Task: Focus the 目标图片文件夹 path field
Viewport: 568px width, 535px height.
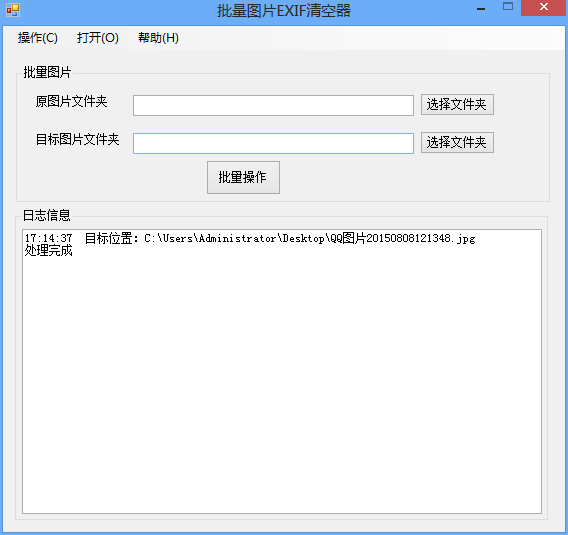Action: point(273,143)
